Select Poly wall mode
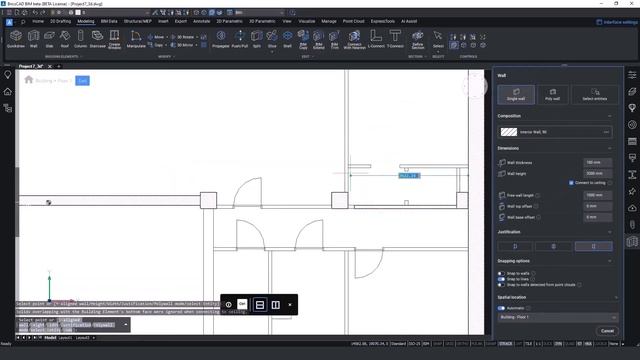Image resolution: width=640 pixels, height=360 pixels. (x=553, y=95)
